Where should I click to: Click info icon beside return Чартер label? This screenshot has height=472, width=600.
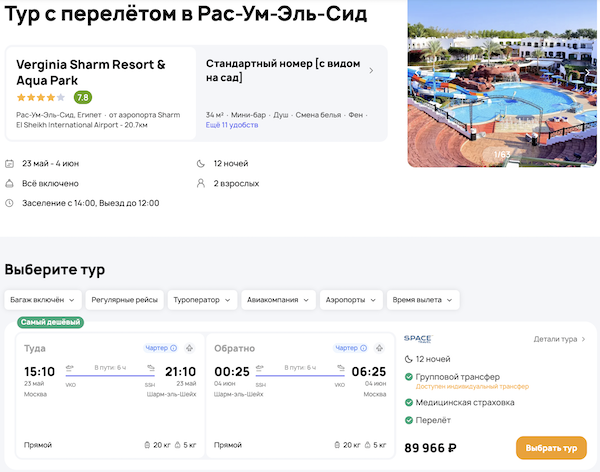pyautogui.click(x=363, y=348)
